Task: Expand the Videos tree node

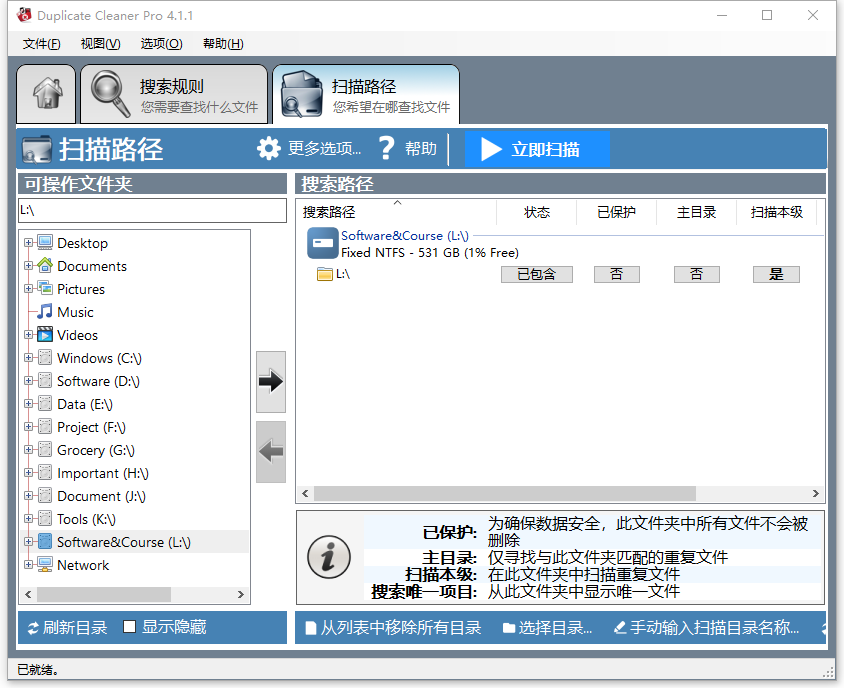Action: pyautogui.click(x=29, y=335)
